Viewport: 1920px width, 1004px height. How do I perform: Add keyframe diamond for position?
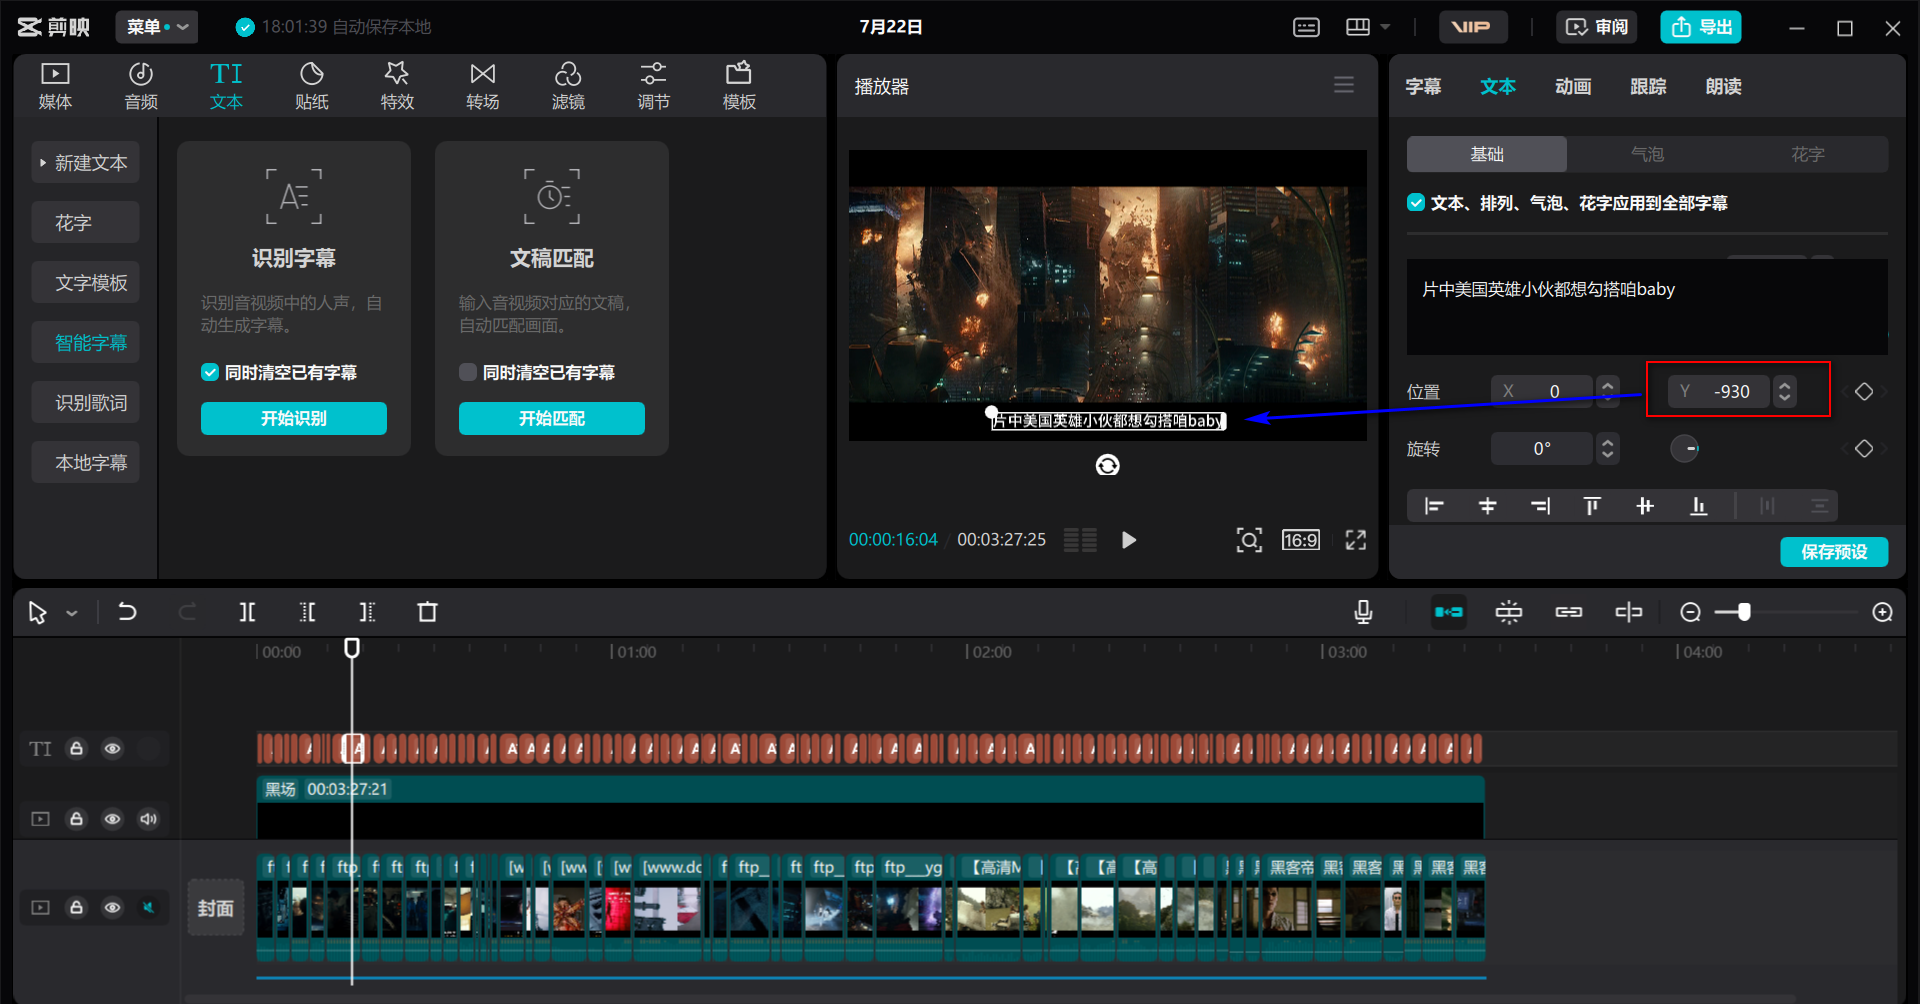1864,391
